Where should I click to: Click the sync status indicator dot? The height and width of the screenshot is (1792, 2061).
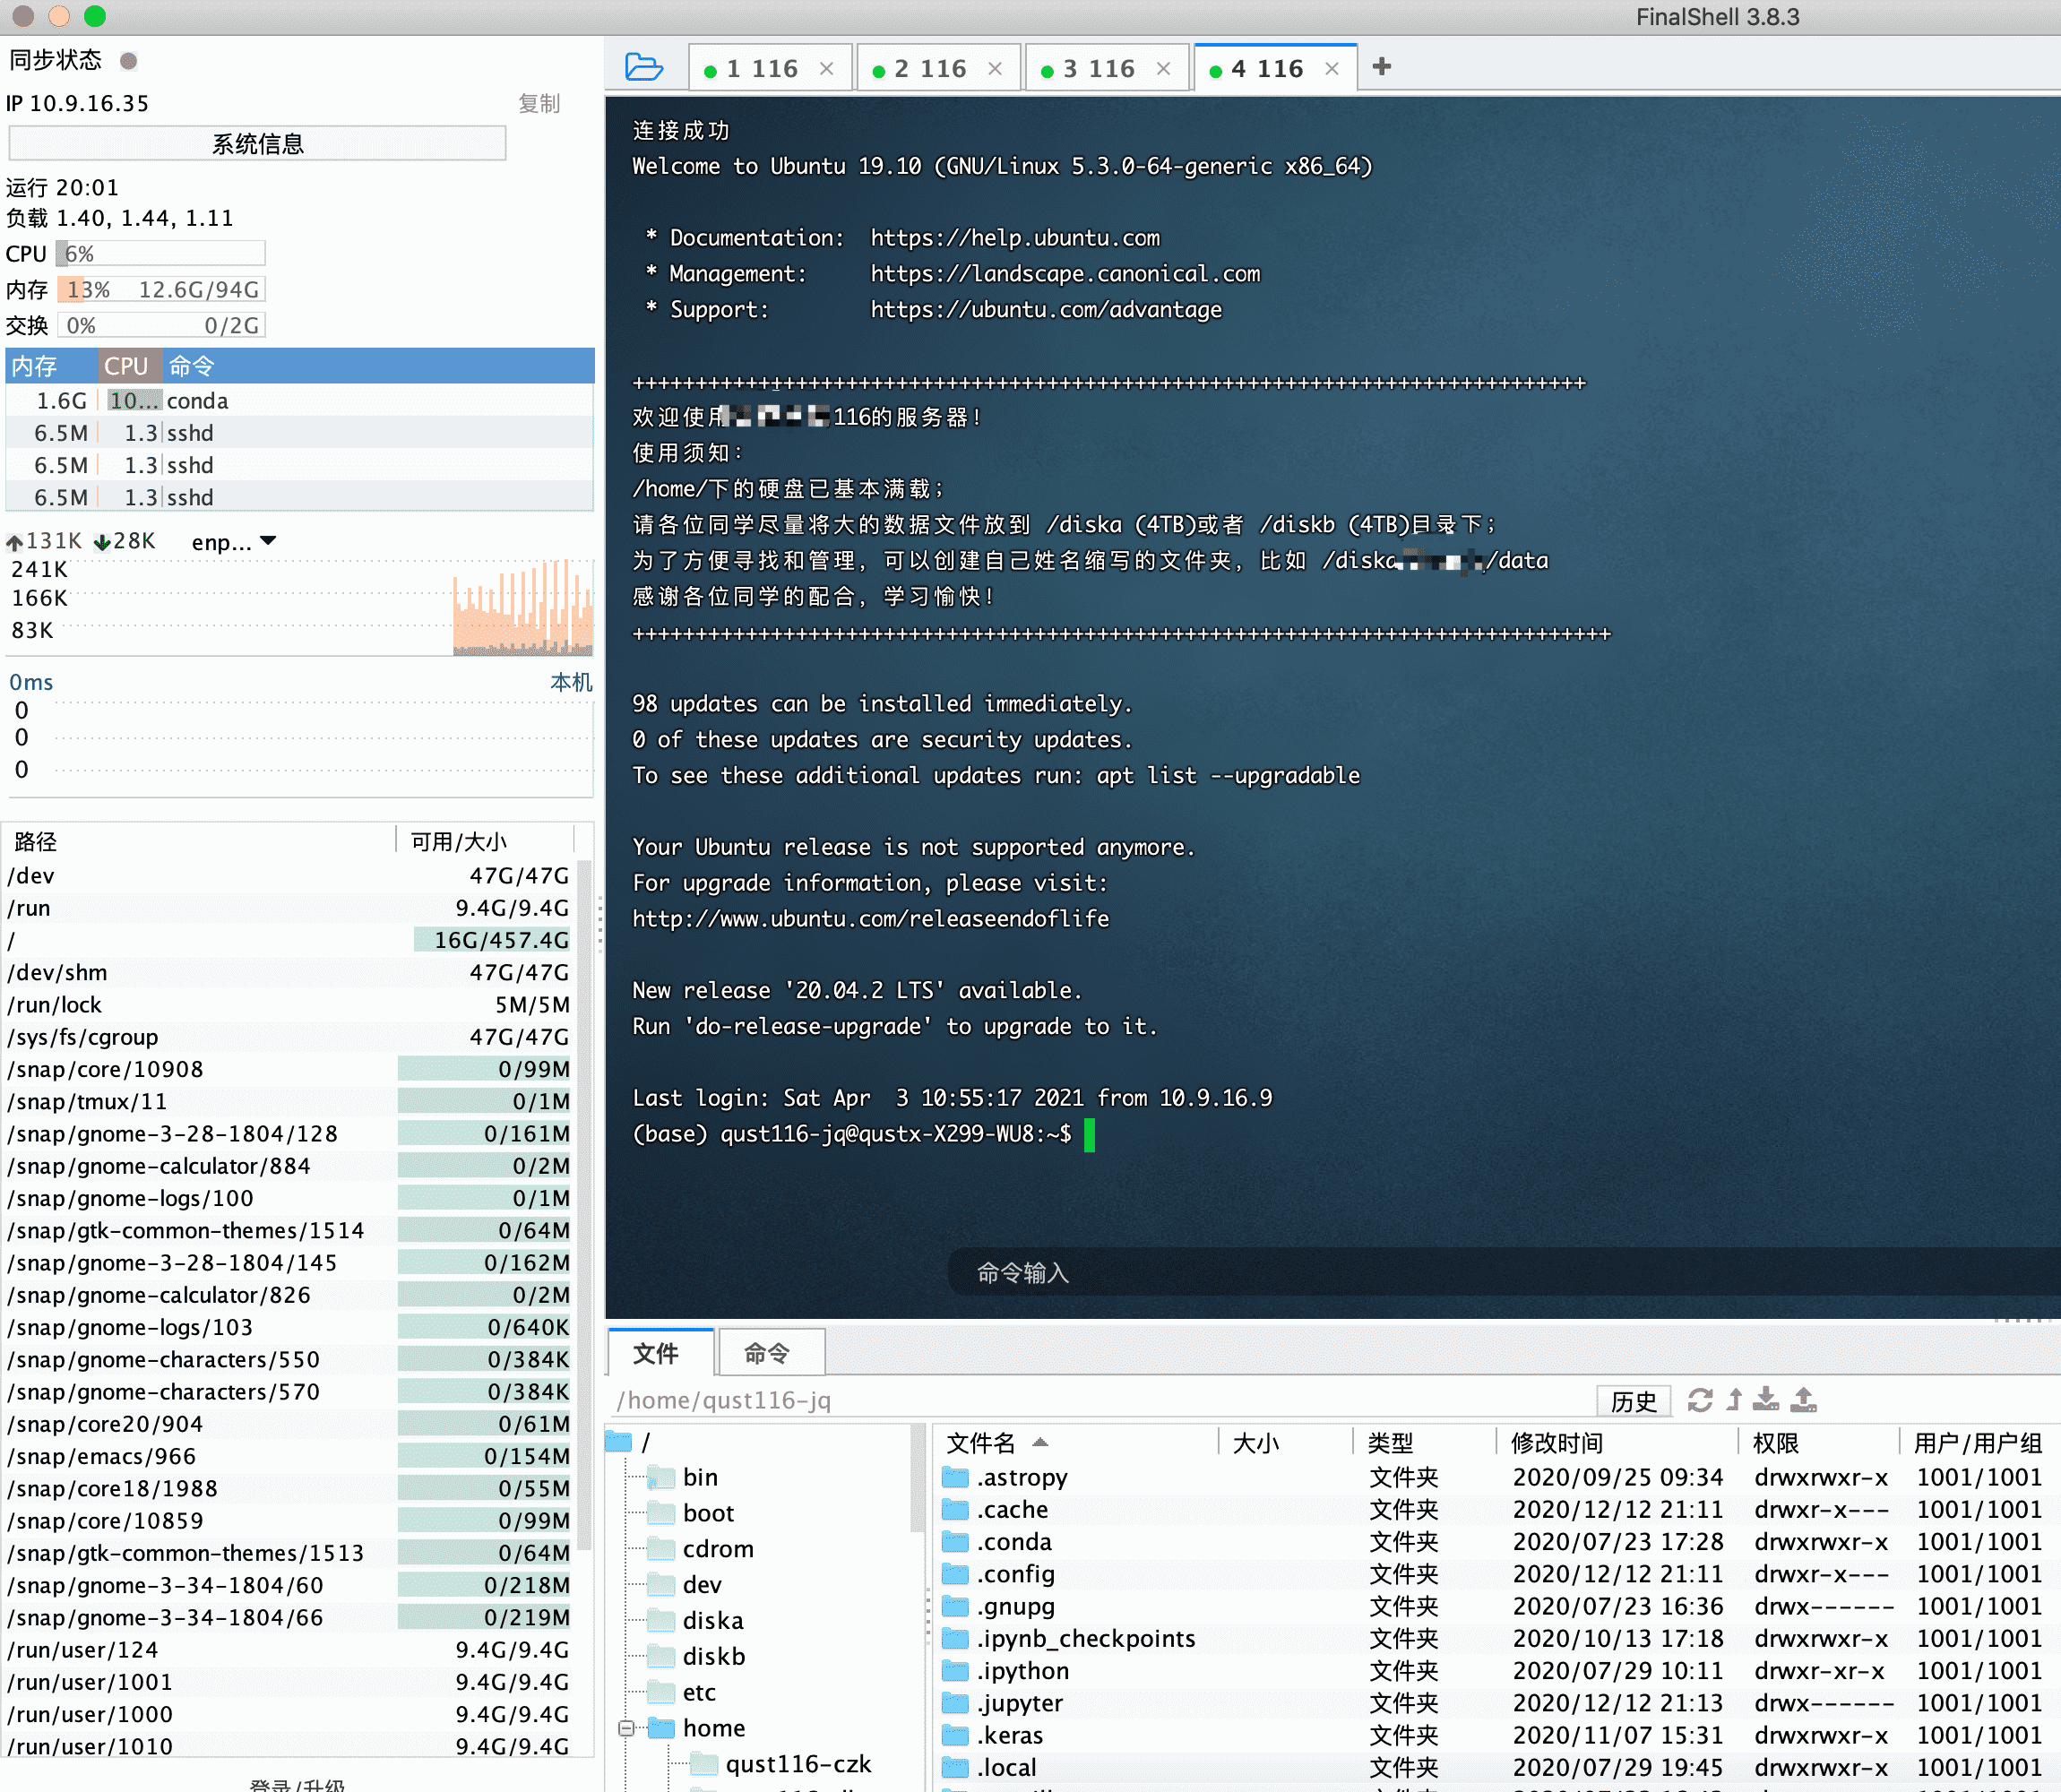click(x=128, y=60)
